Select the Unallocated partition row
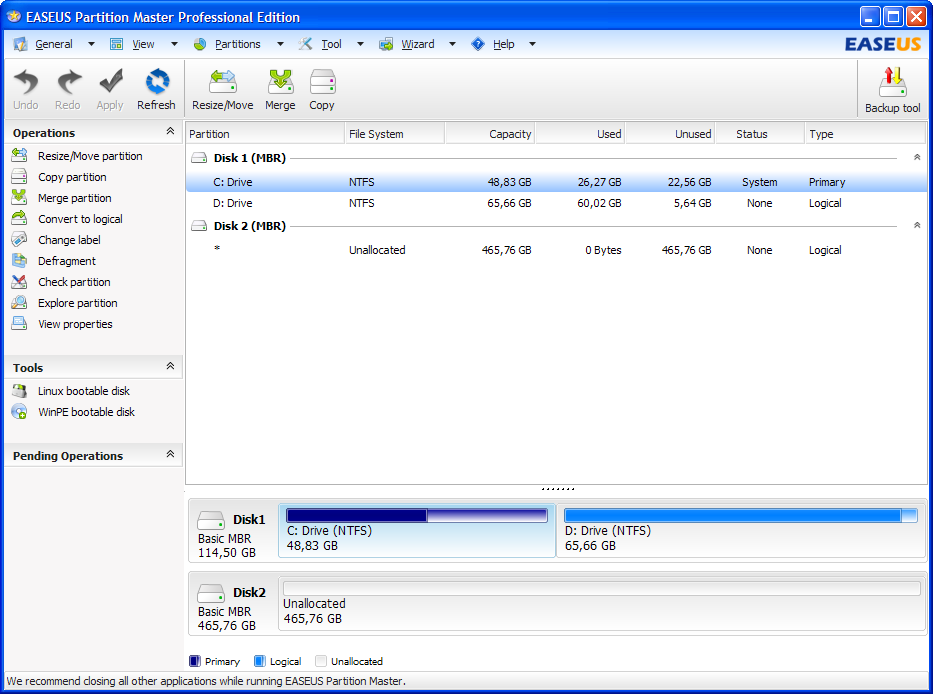This screenshot has width=933, height=694. [556, 250]
